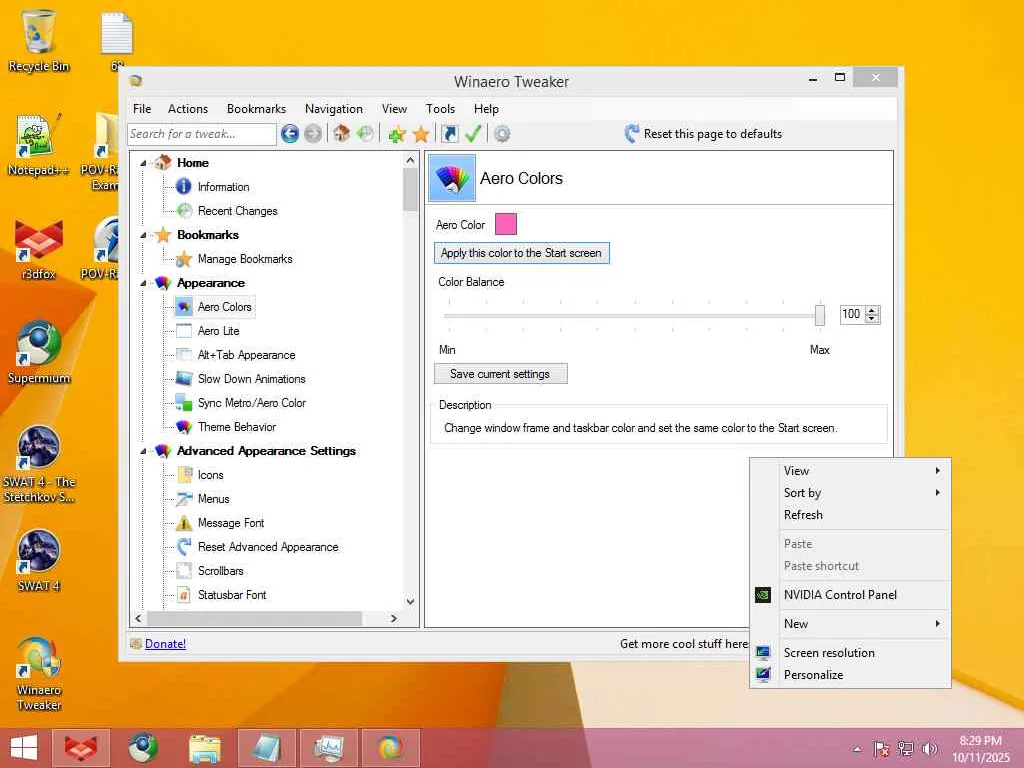Collapse the Home tree node
Image resolution: width=1024 pixels, height=768 pixels.
pos(143,163)
